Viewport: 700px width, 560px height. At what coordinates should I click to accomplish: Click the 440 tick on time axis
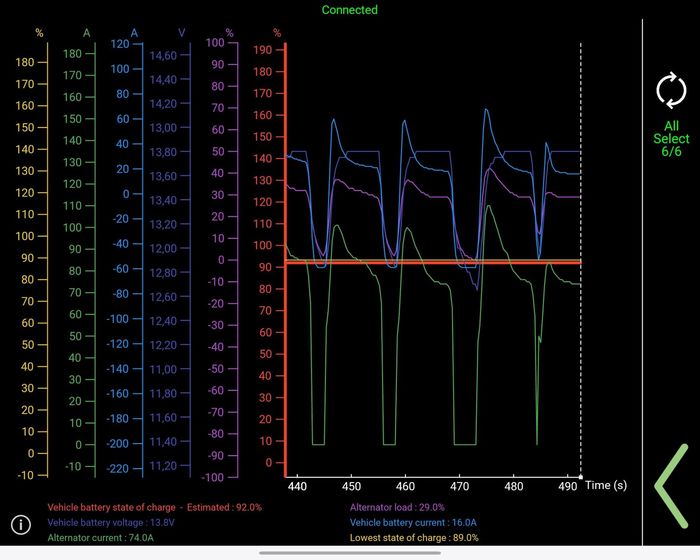click(x=297, y=486)
